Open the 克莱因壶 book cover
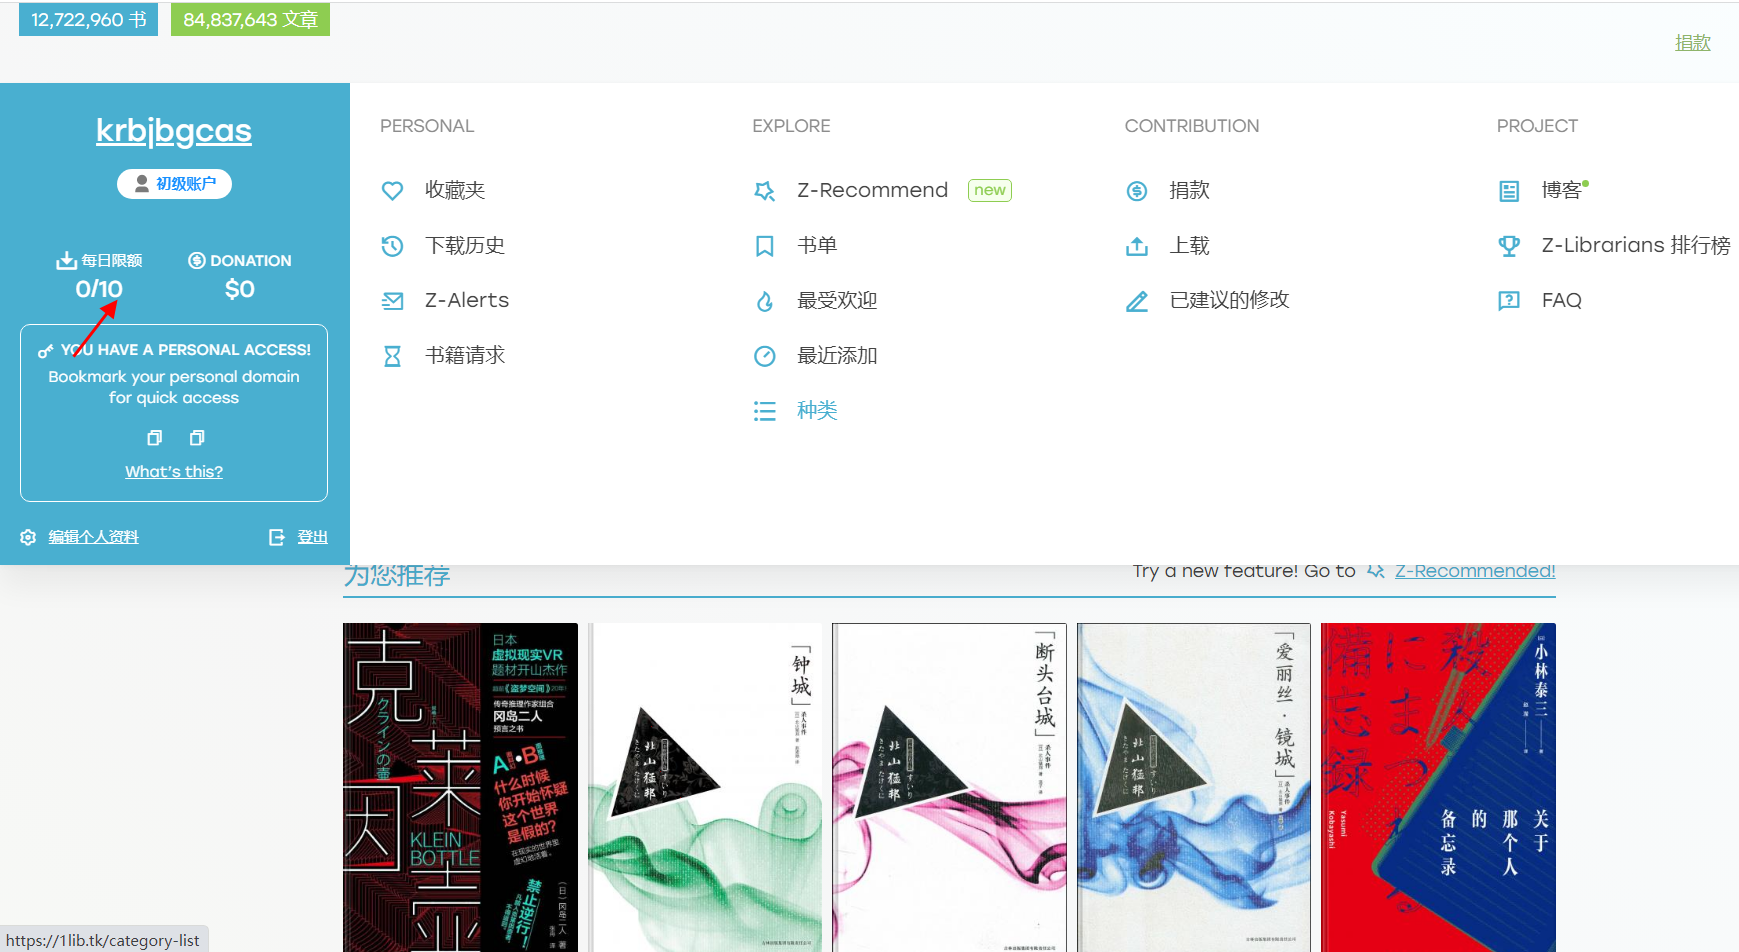1739x952 pixels. point(460,787)
